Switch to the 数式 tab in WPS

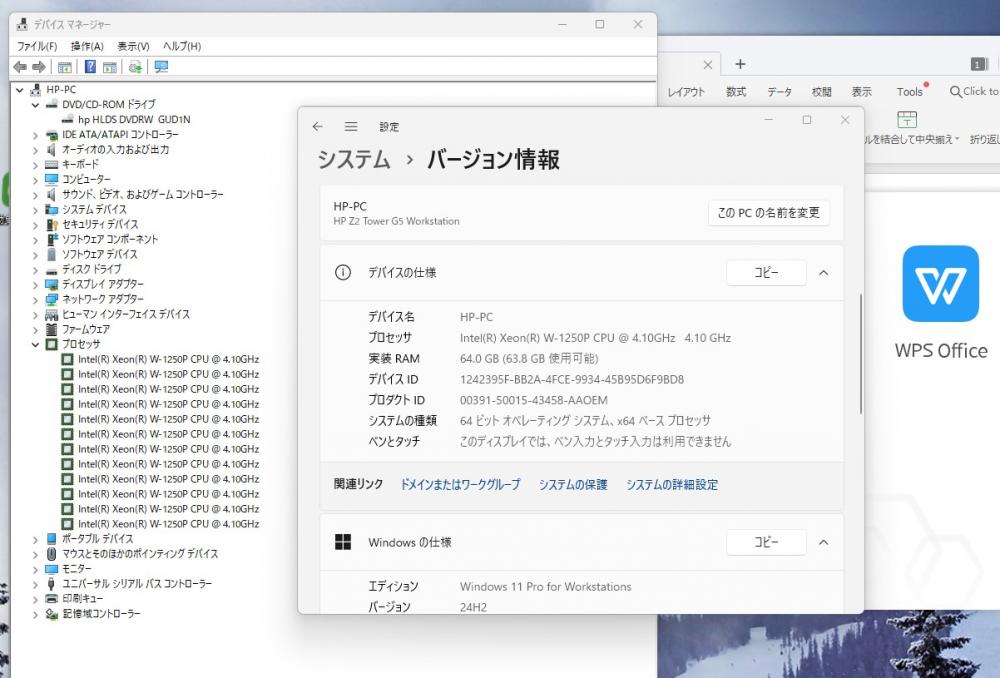coord(736,92)
